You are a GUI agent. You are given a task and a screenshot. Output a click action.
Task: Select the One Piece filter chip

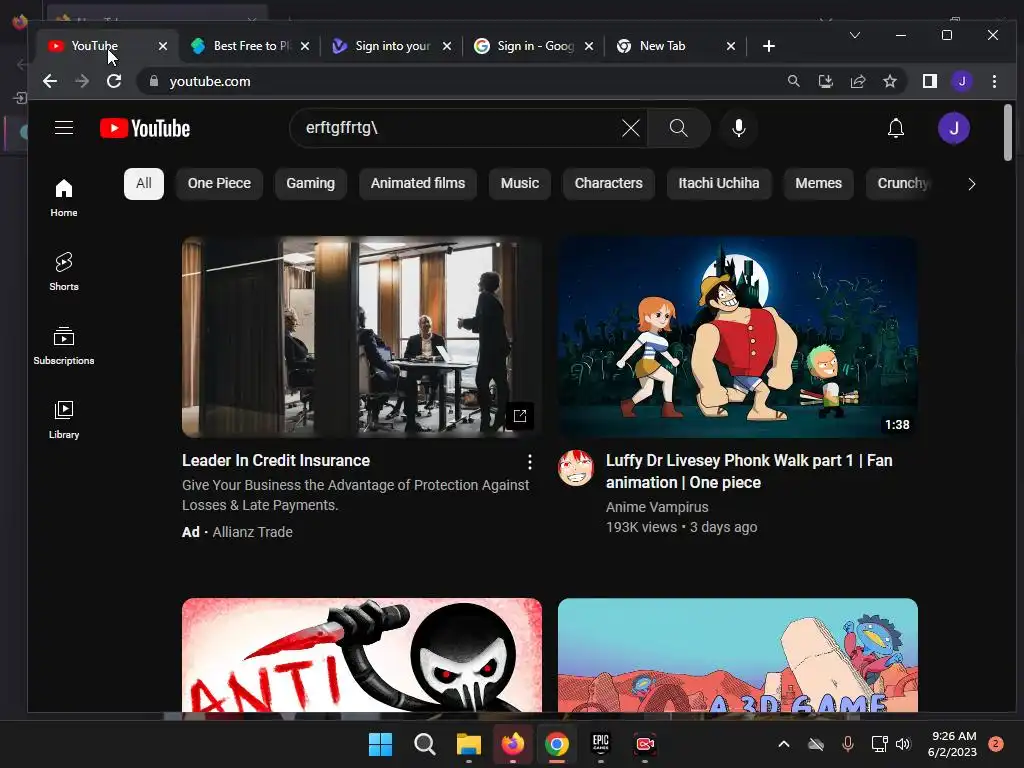coord(219,184)
